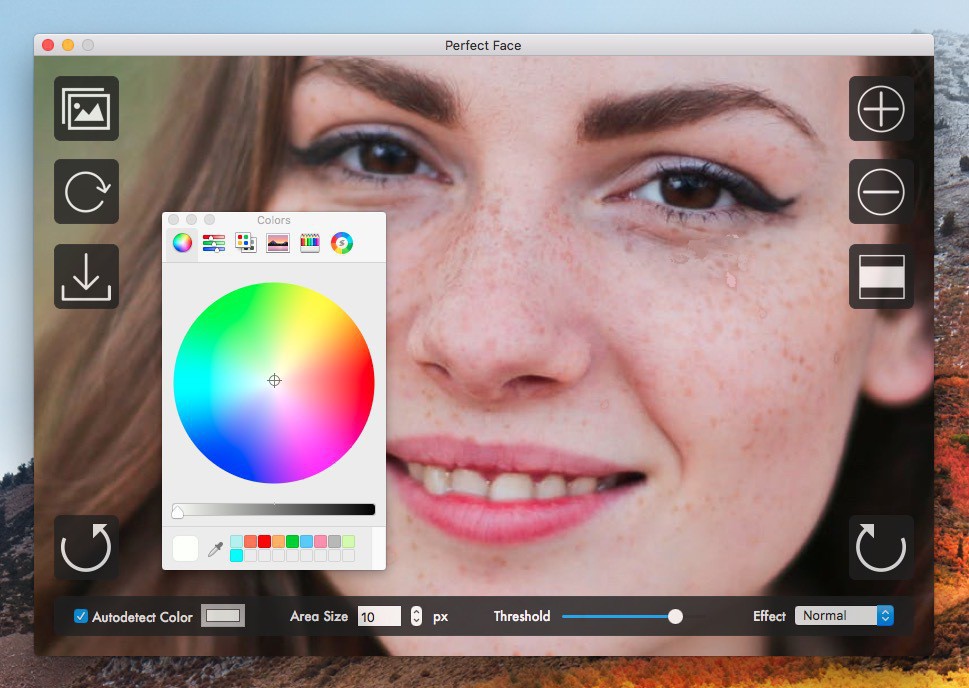Uncheck the Autodetect Color checkbox

(x=81, y=616)
